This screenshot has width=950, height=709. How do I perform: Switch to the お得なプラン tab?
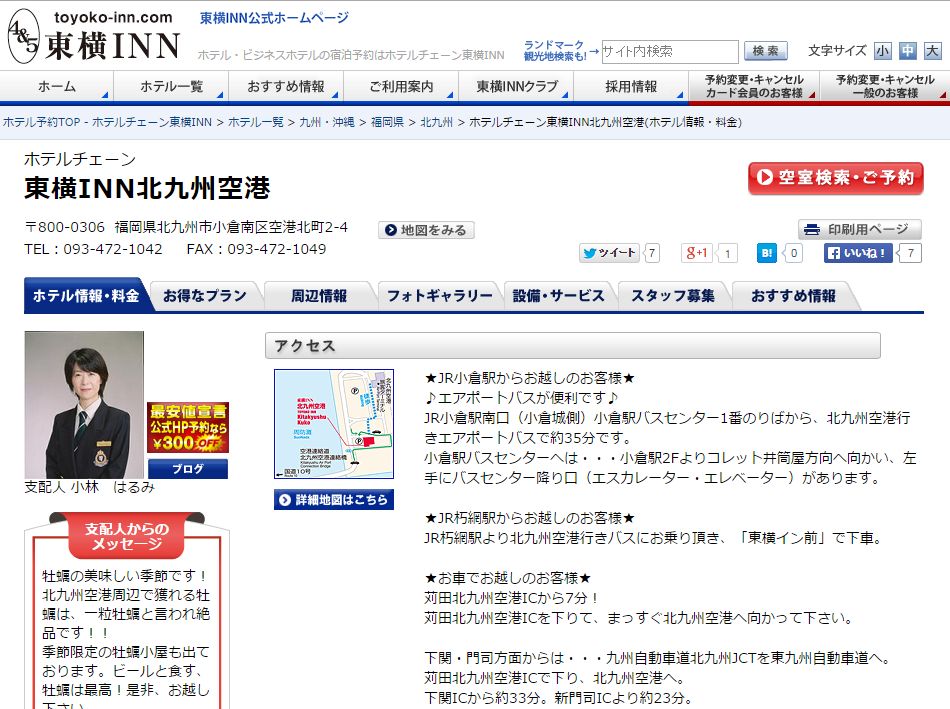tap(205, 296)
